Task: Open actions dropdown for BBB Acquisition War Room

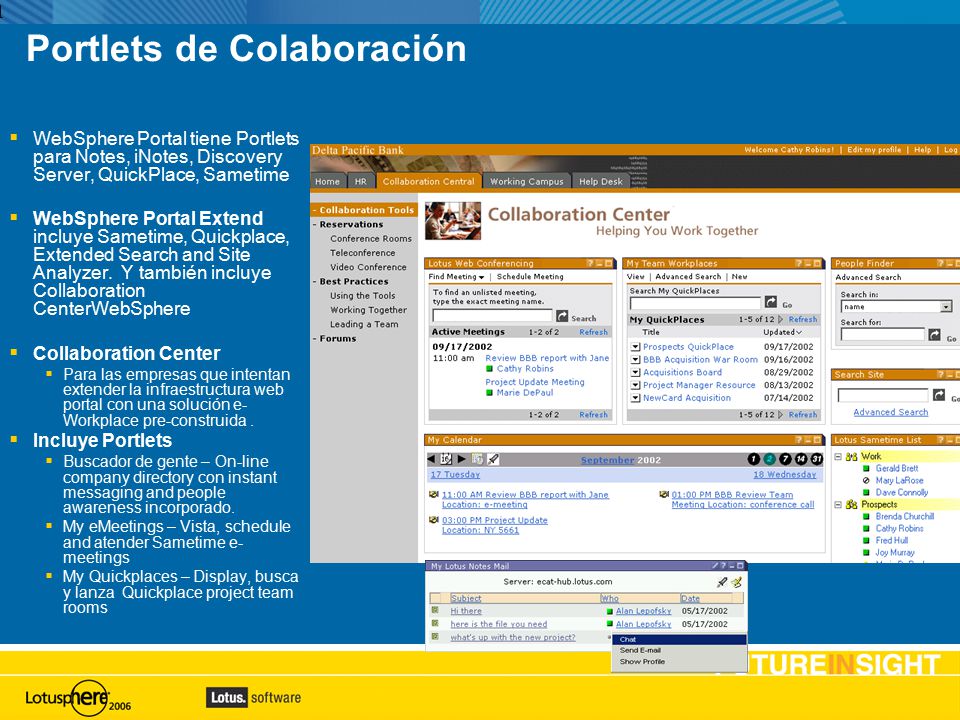Action: [635, 360]
